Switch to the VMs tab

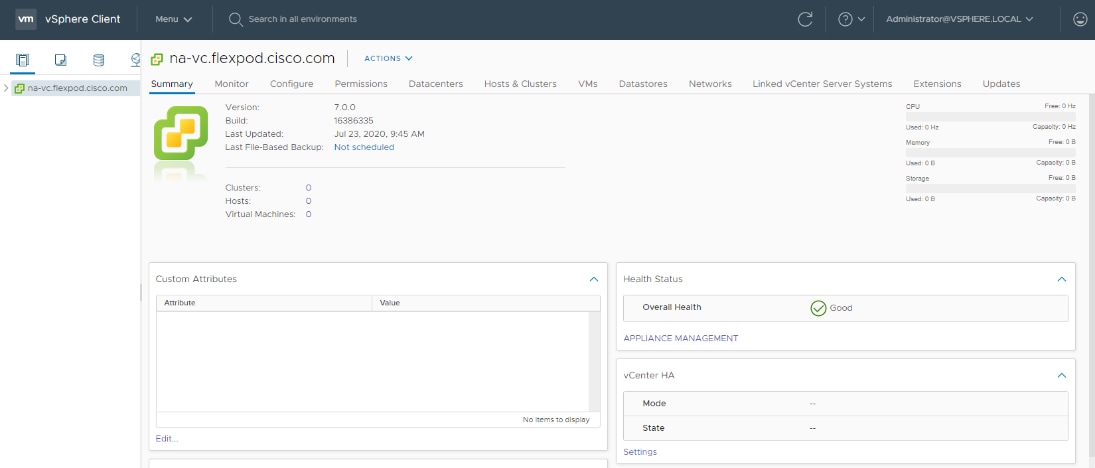(x=588, y=84)
